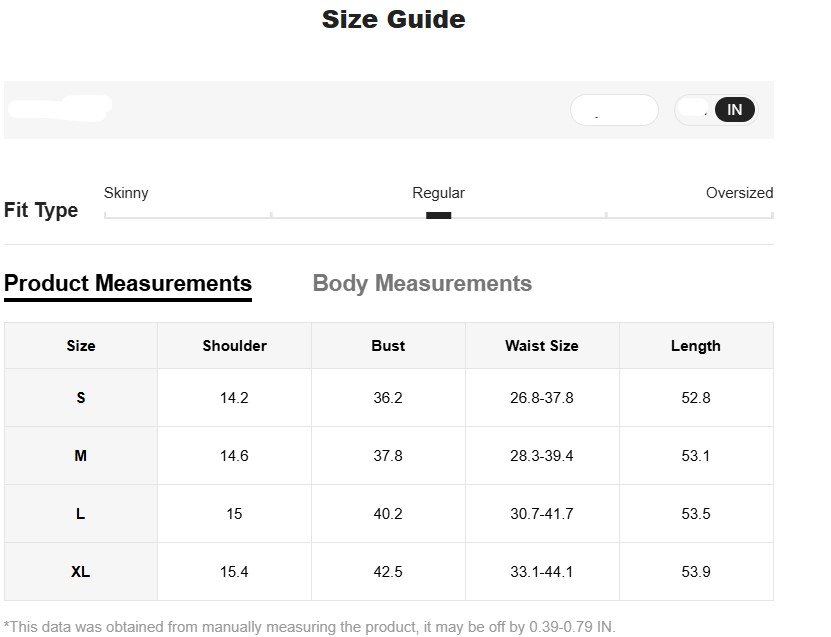Switch to the Product Measurements tab
Viewport: 831px width, 637px height.
pos(128,284)
